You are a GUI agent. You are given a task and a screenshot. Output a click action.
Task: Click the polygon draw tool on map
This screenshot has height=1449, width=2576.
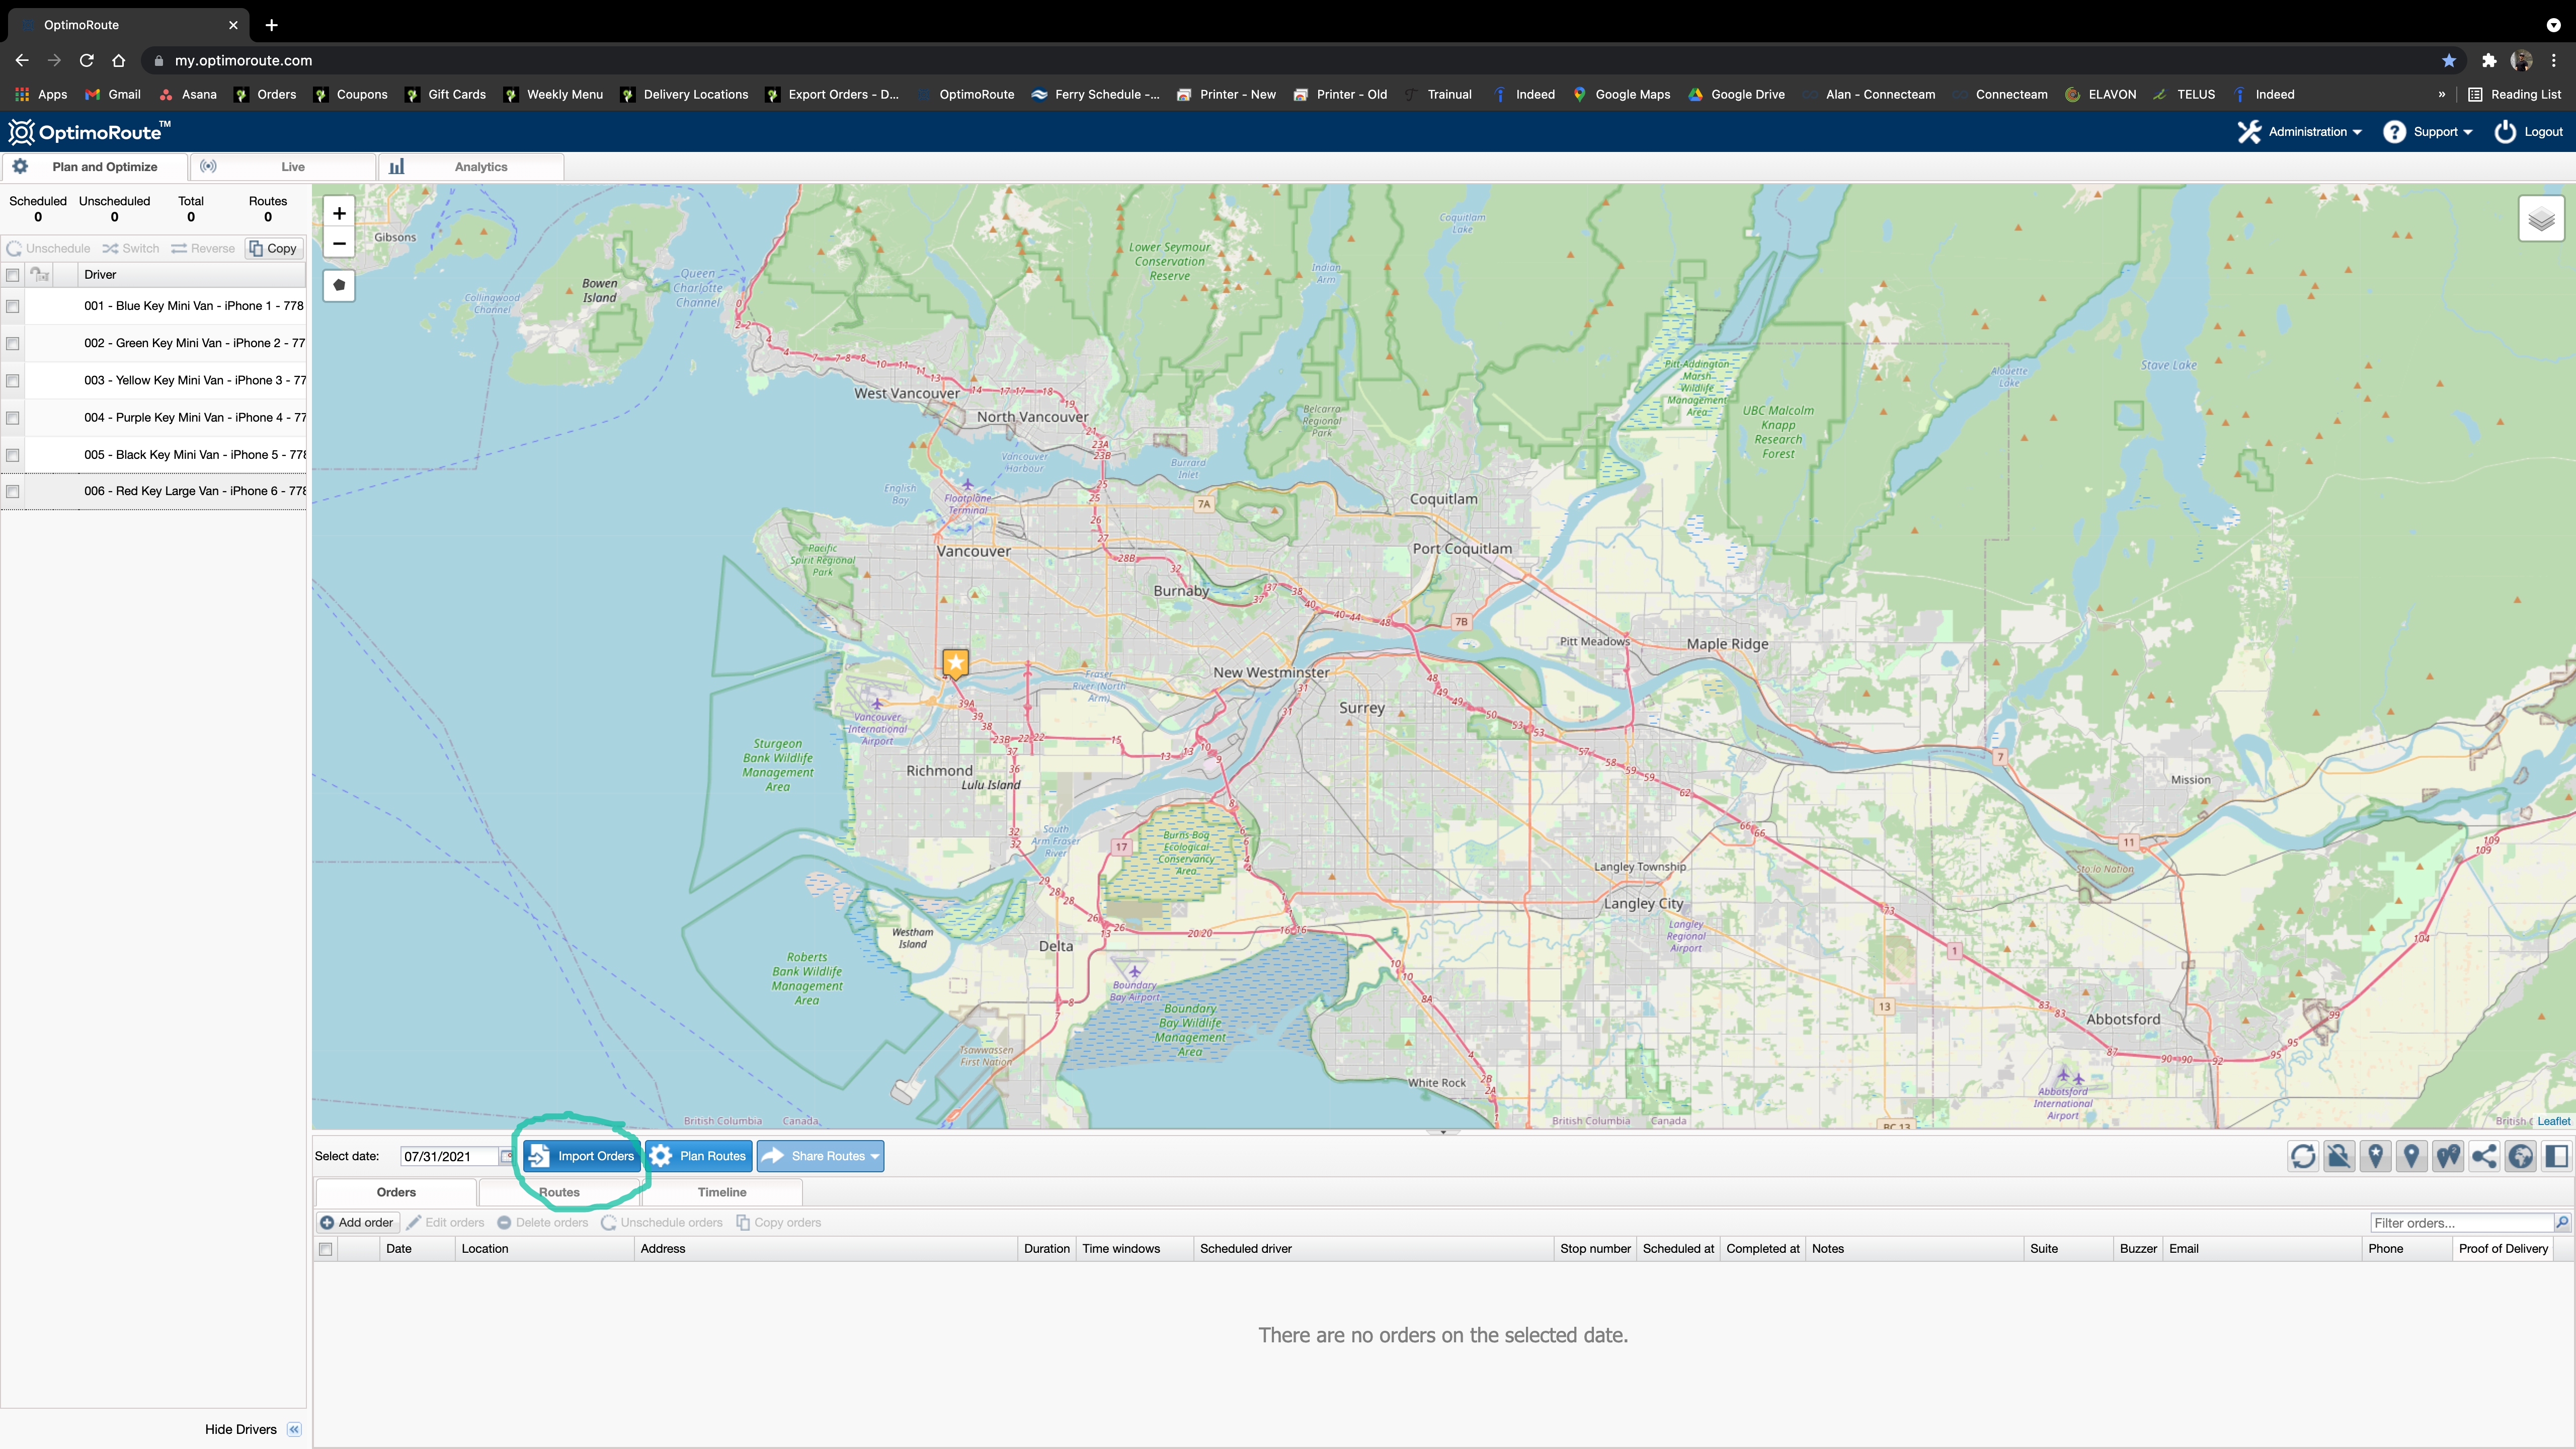point(339,286)
